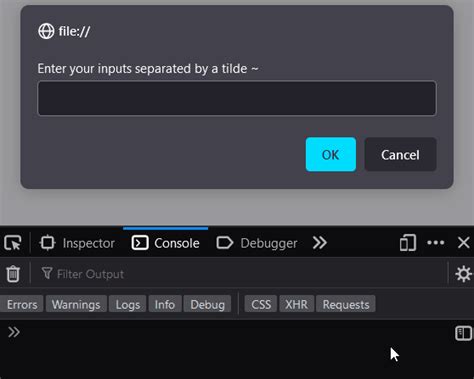Toggle the Errors filter
Viewport: 474px width, 379px height.
point(22,304)
